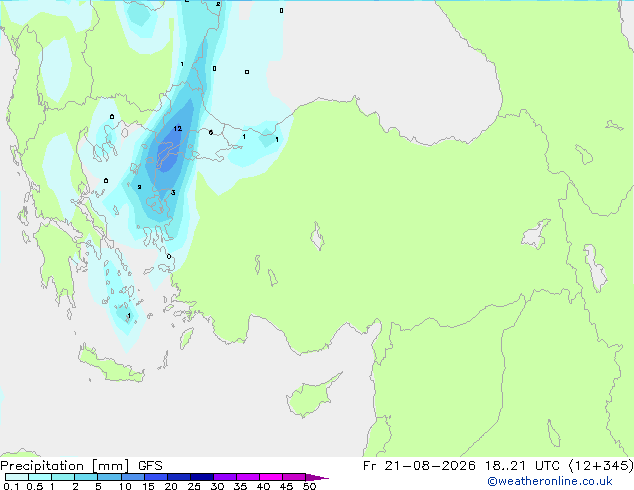Click the 40–45 mm magenta legend box
This screenshot has height=490, width=634.
(x=271, y=477)
